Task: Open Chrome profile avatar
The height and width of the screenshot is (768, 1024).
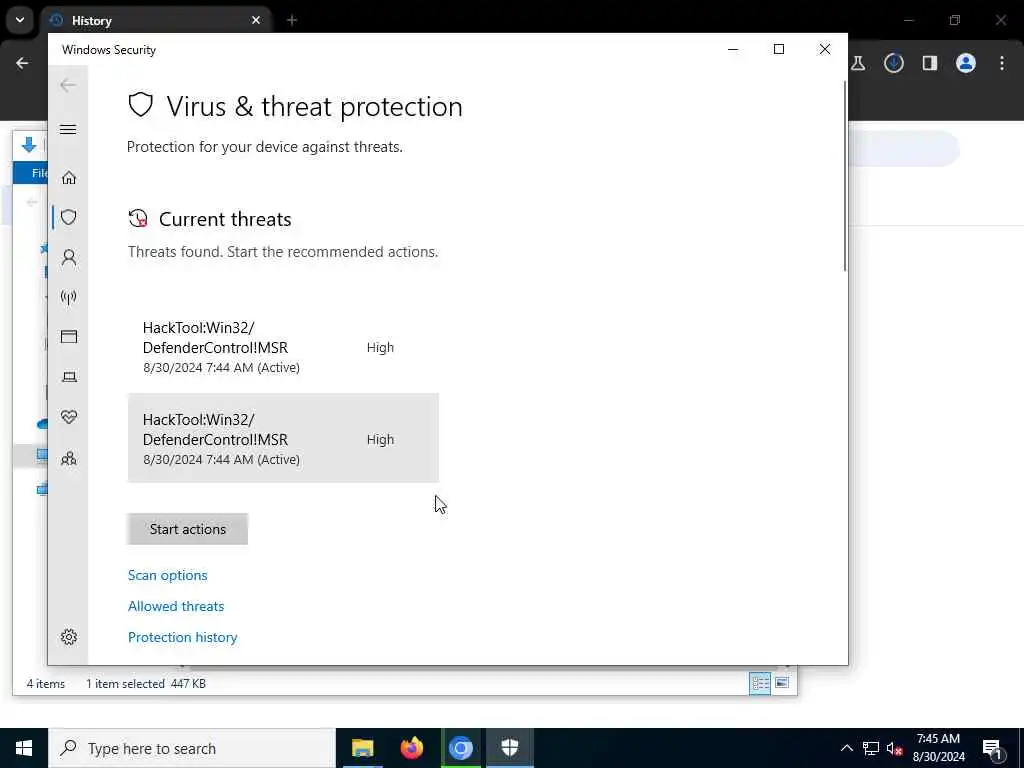Action: 966,63
